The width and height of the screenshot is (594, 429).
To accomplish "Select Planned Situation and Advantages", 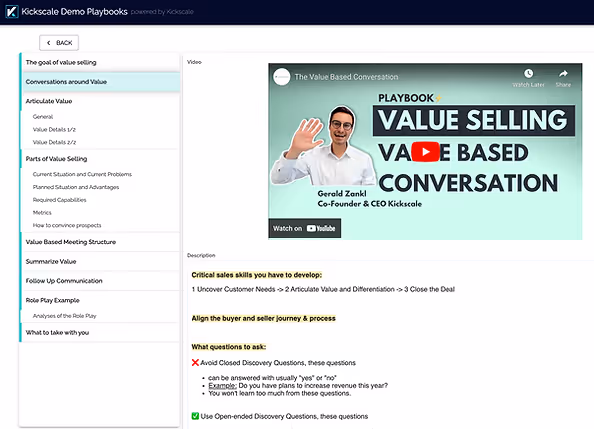I will point(76,187).
